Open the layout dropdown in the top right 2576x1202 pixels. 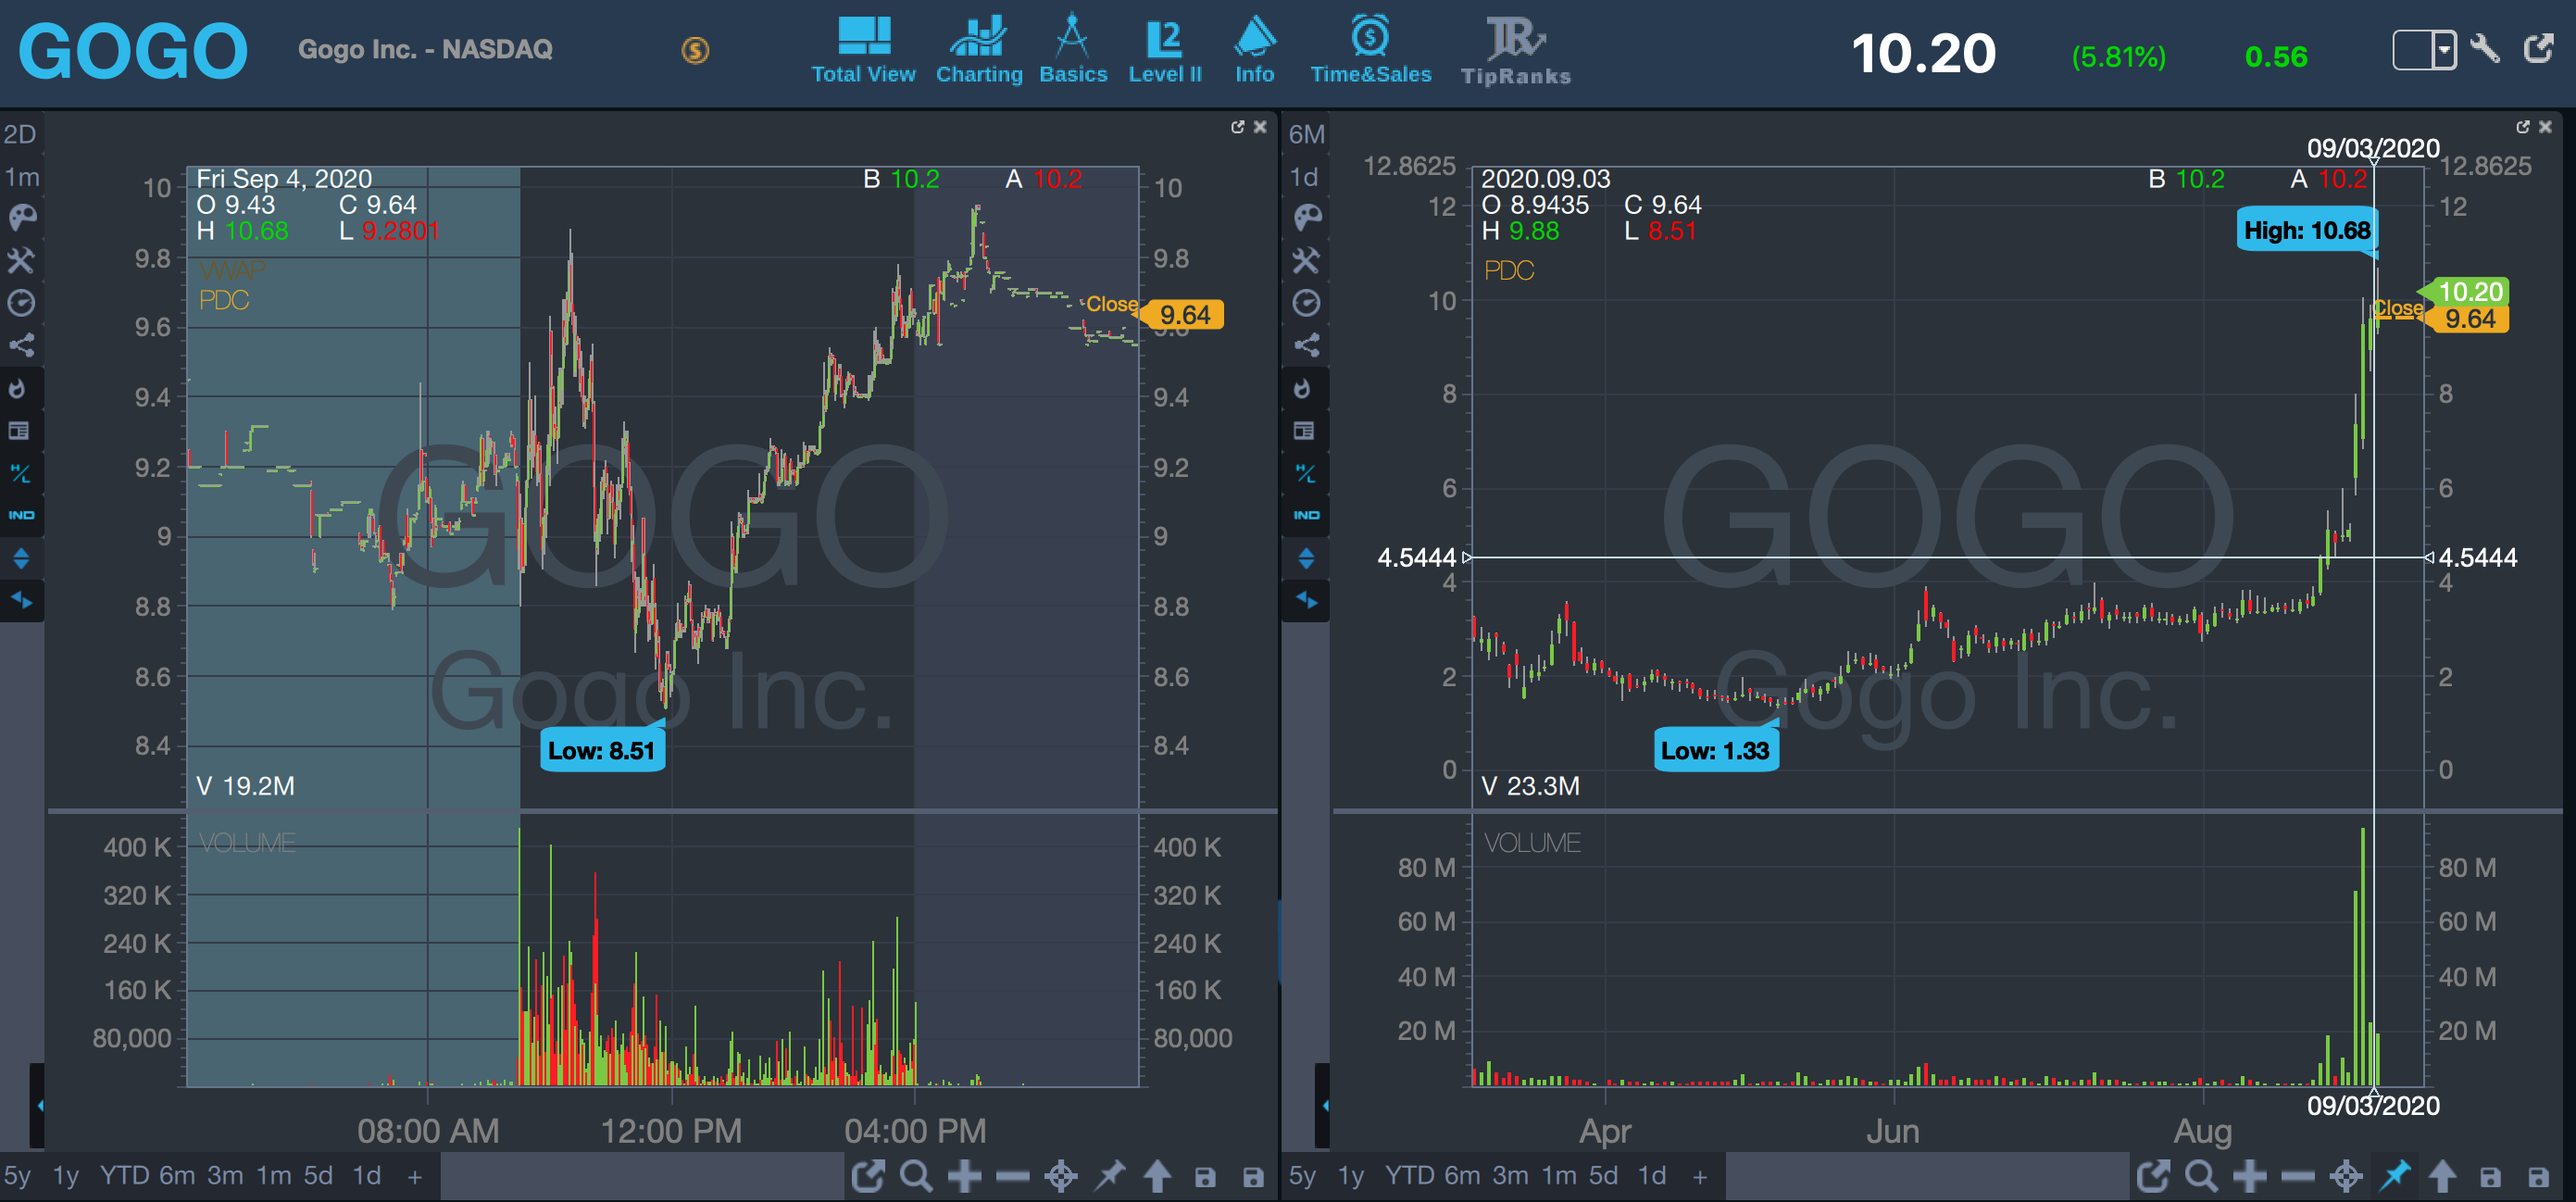click(x=2443, y=49)
